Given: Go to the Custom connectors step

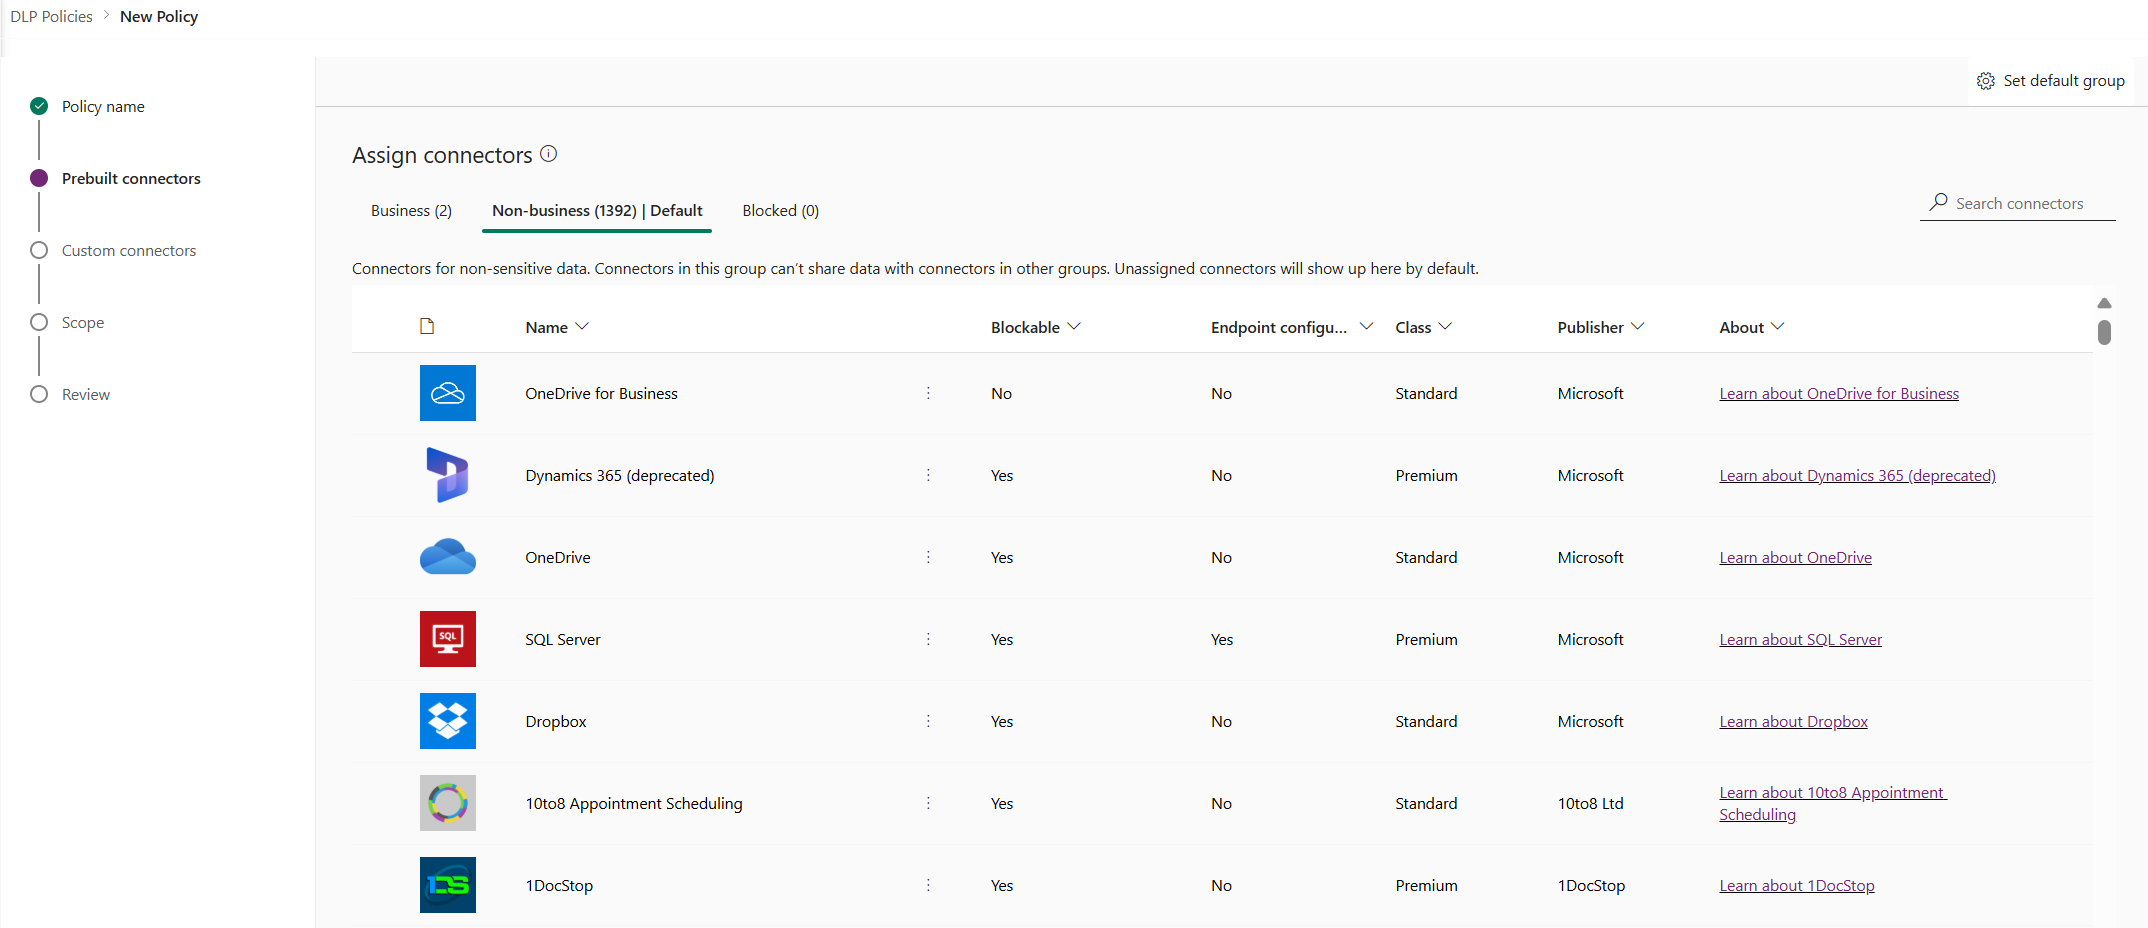Looking at the screenshot, I should pyautogui.click(x=128, y=251).
